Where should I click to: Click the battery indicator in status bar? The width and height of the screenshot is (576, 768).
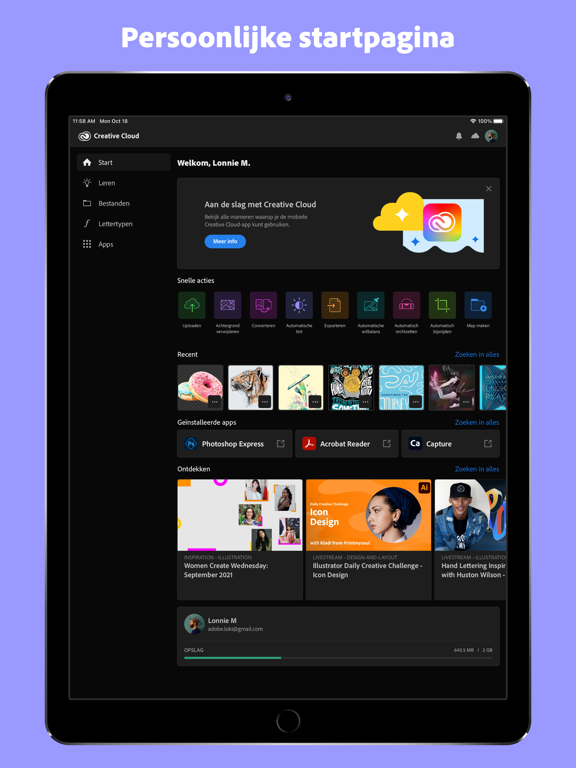click(x=498, y=121)
